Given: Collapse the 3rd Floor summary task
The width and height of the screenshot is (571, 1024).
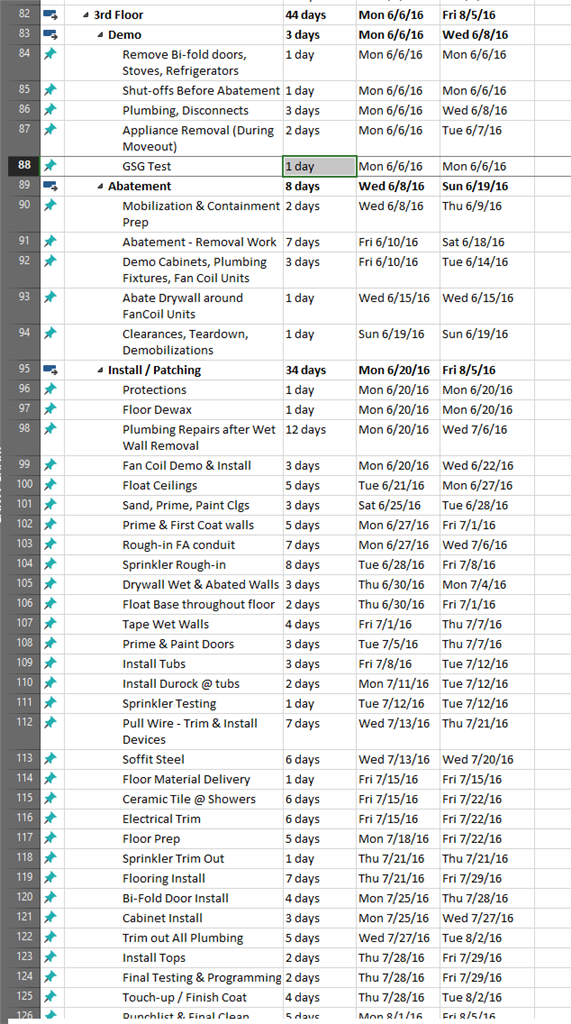Looking at the screenshot, I should point(86,15).
